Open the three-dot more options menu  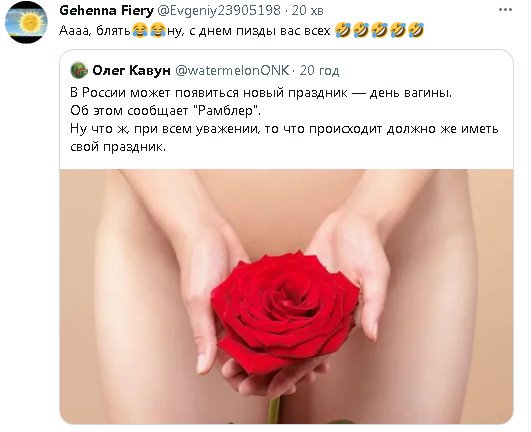click(505, 10)
